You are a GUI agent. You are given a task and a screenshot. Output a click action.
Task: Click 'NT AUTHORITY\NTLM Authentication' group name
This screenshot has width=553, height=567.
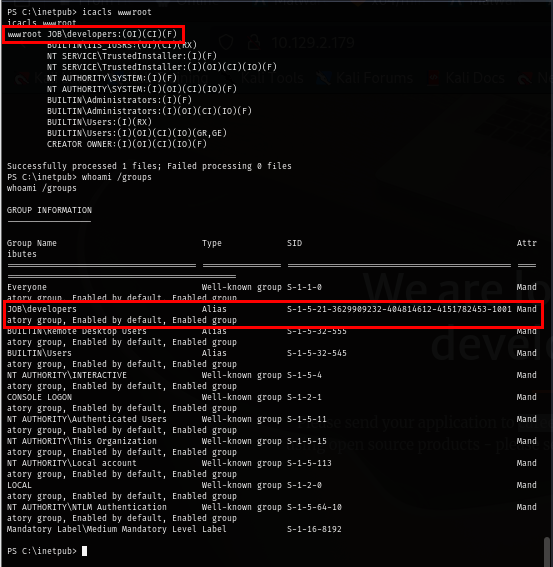point(87,507)
